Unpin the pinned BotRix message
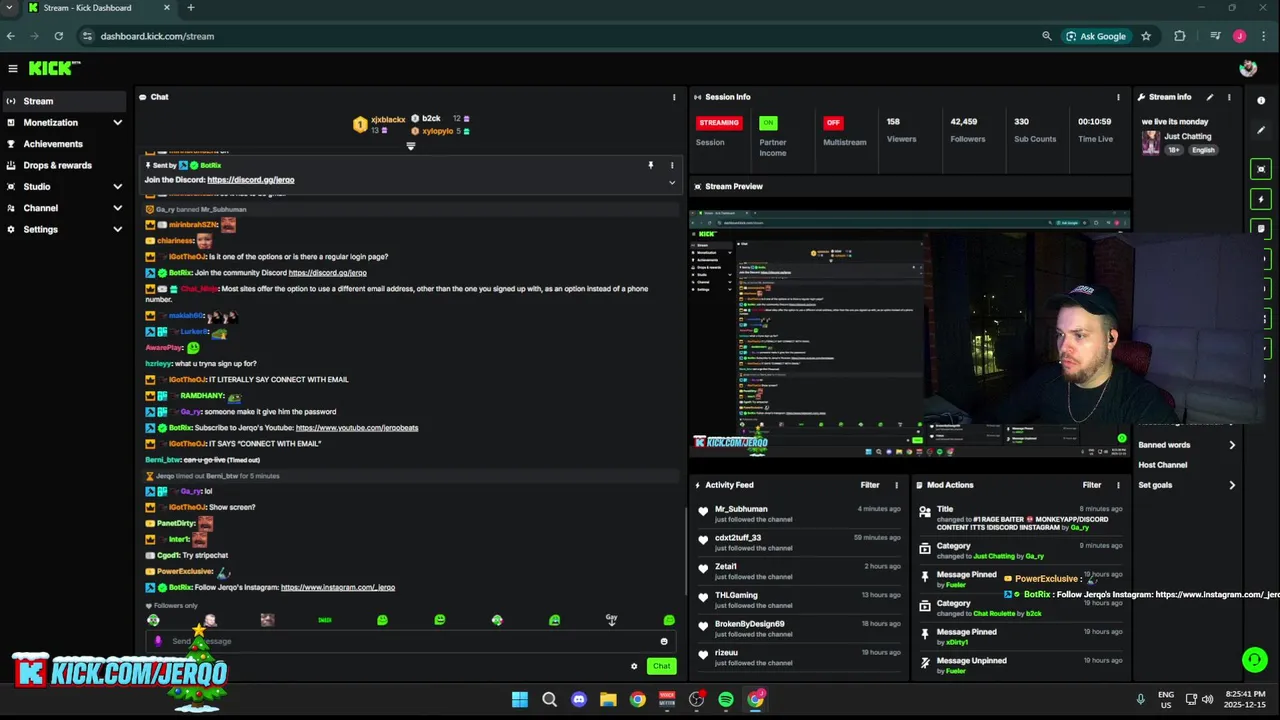 coord(650,165)
